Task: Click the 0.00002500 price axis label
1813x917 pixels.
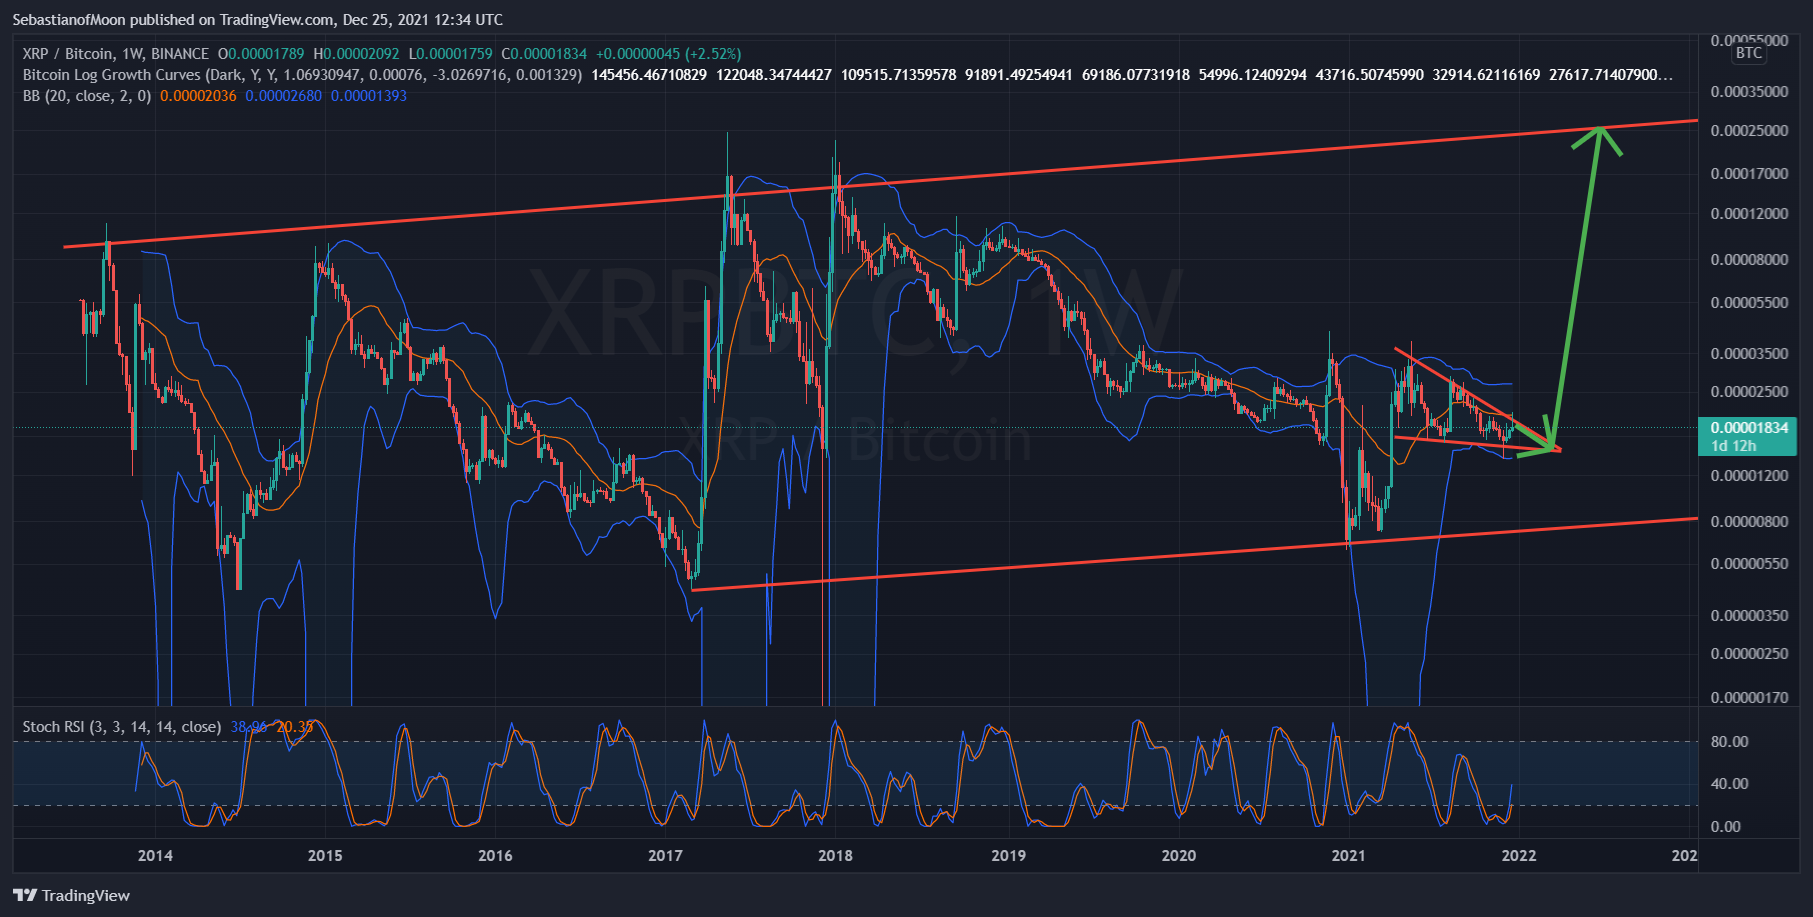Action: coord(1749,392)
